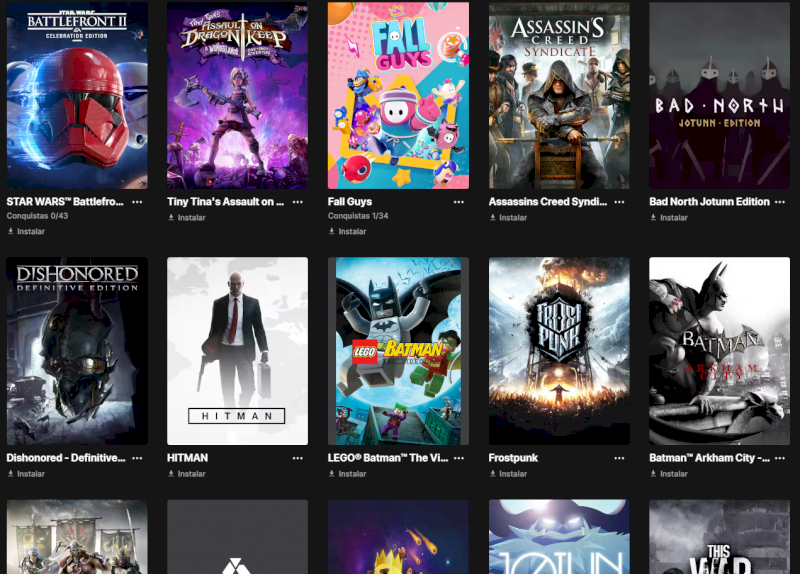The width and height of the screenshot is (800, 574).
Task: Click 'Conquistas 0/43' under Battlefront II
Action: click(37, 216)
